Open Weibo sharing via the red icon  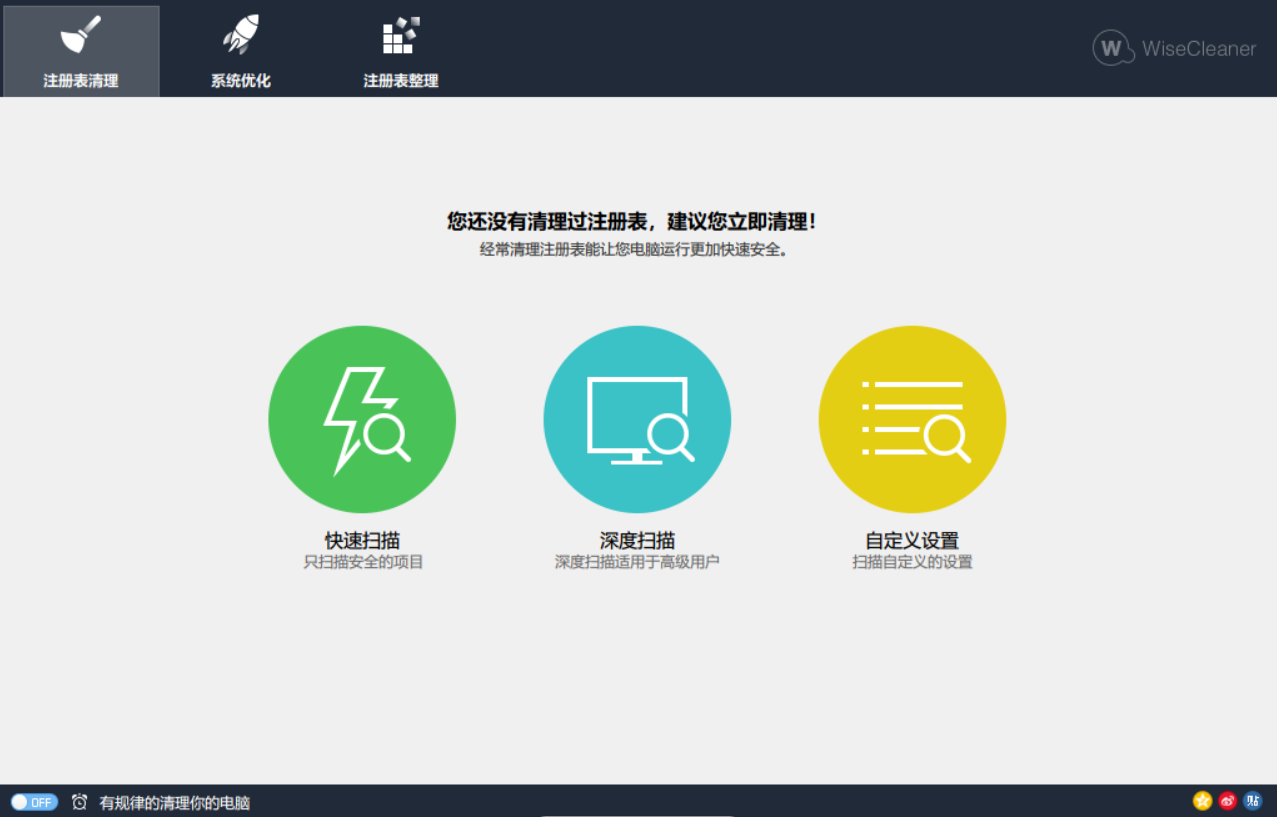[1229, 800]
